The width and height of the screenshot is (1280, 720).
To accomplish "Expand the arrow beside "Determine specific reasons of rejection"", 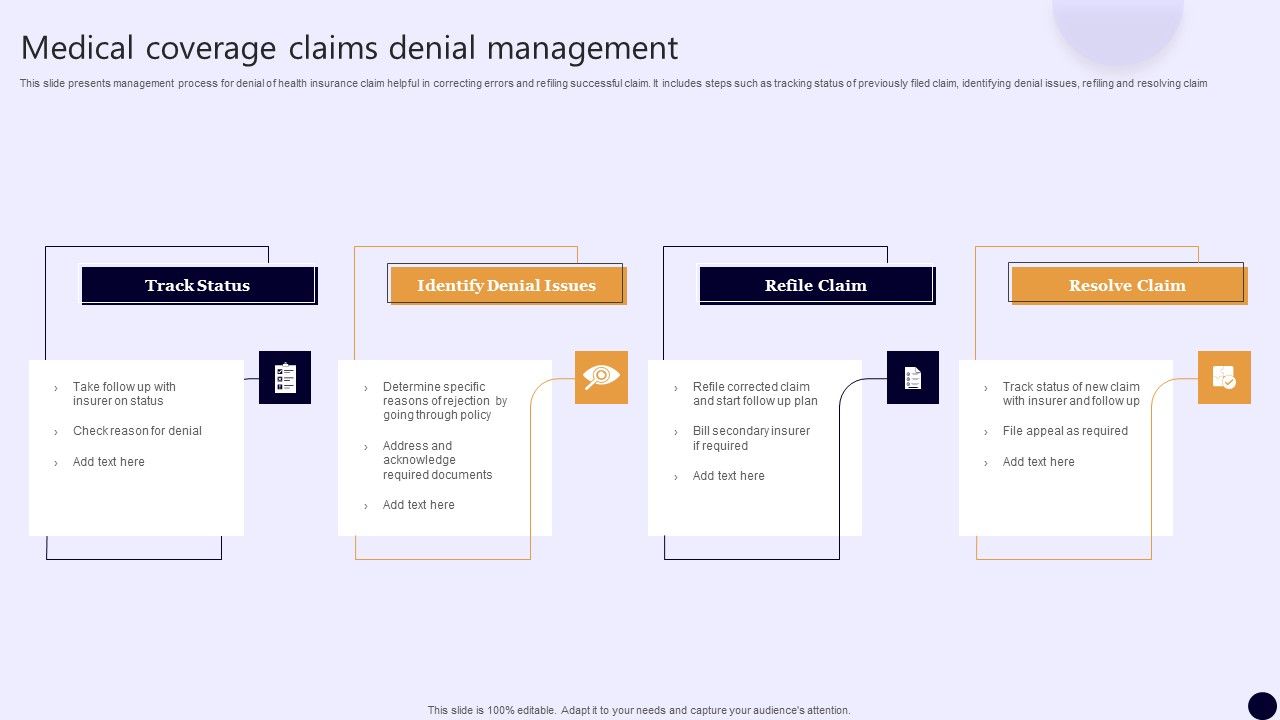I will [368, 387].
